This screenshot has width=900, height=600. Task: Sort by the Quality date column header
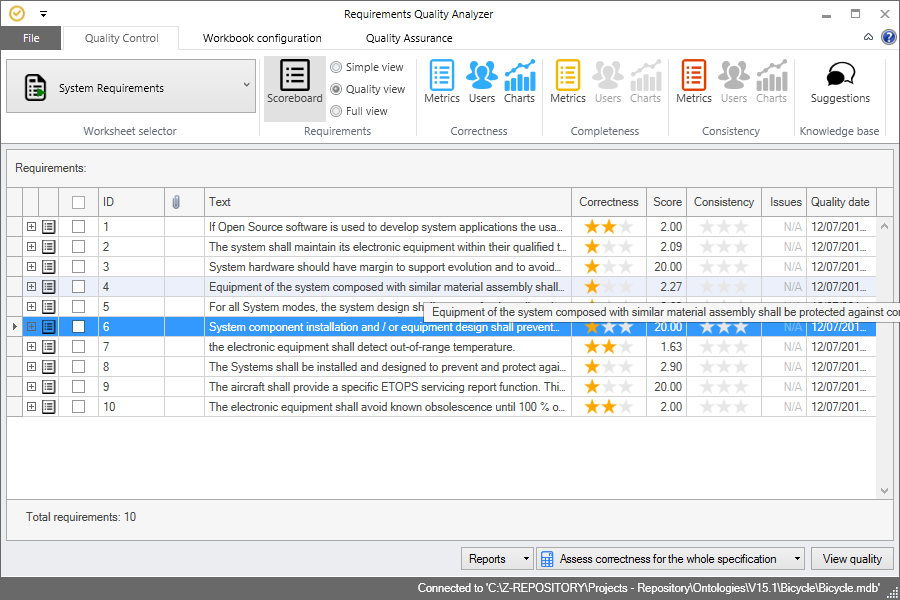tap(840, 202)
